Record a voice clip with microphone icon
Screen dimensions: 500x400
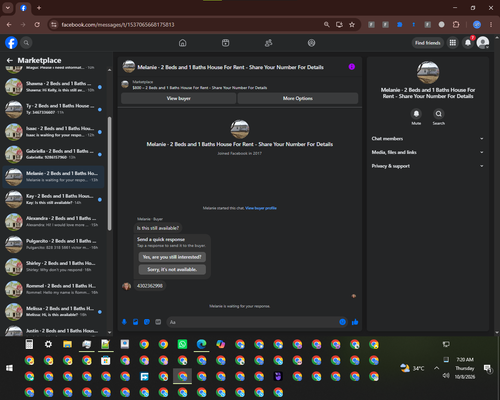[x=124, y=322]
